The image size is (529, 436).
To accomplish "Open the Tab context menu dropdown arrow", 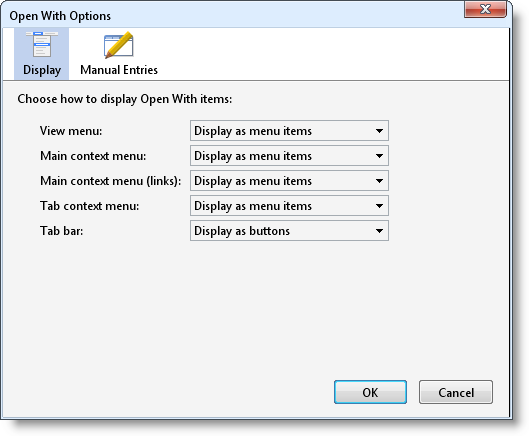I will (x=379, y=206).
